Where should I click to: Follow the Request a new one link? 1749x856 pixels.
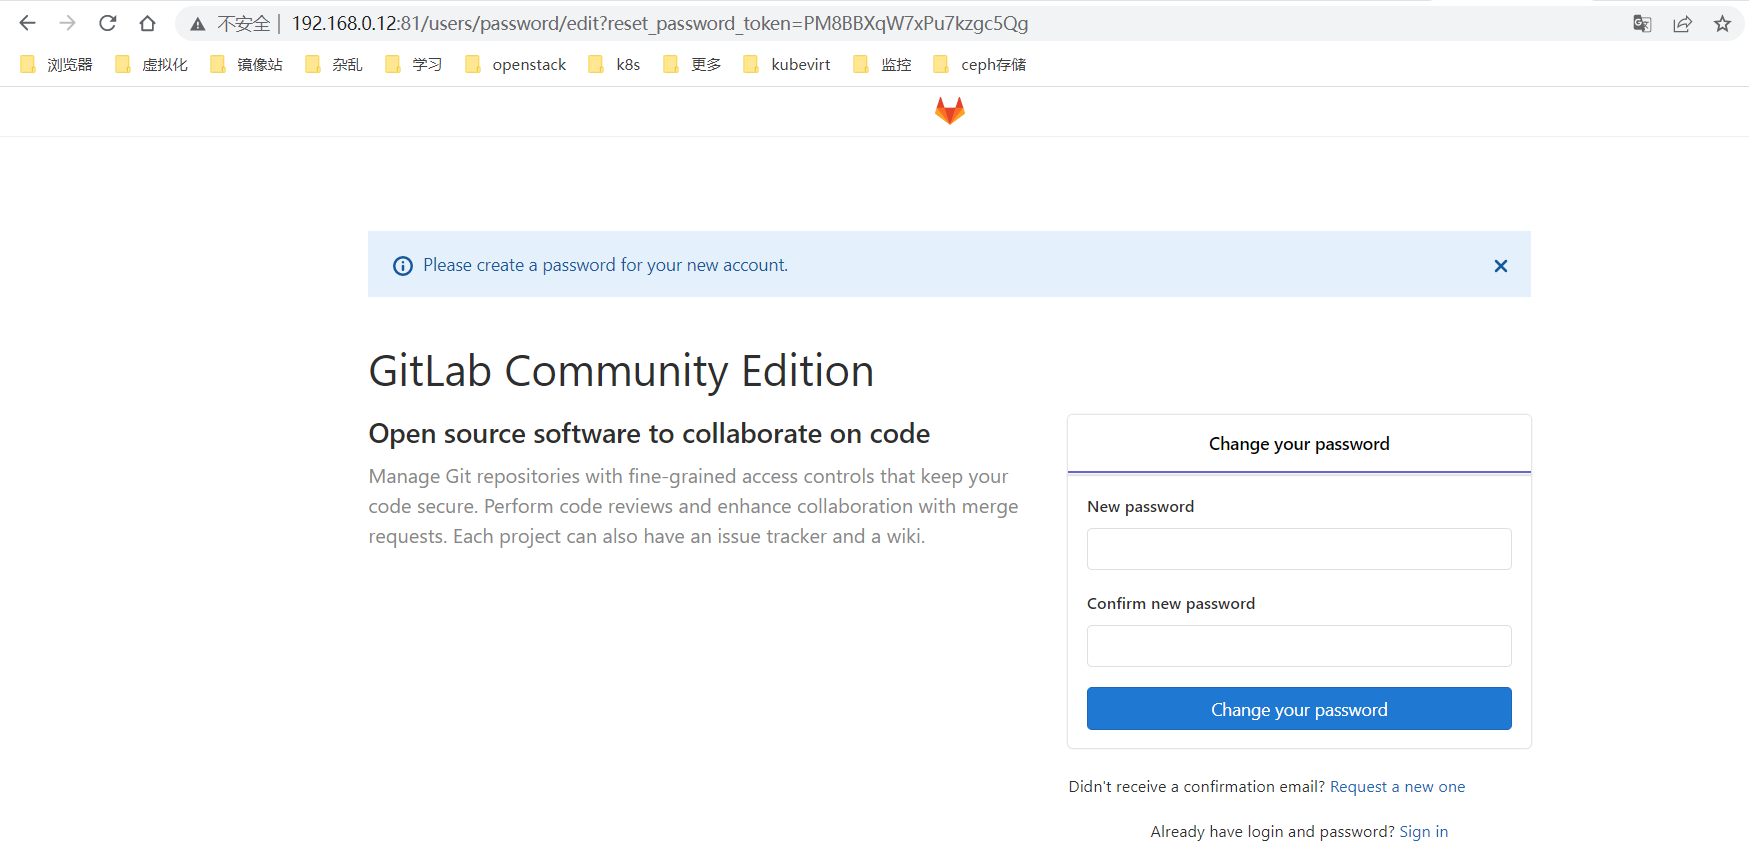click(x=1397, y=787)
